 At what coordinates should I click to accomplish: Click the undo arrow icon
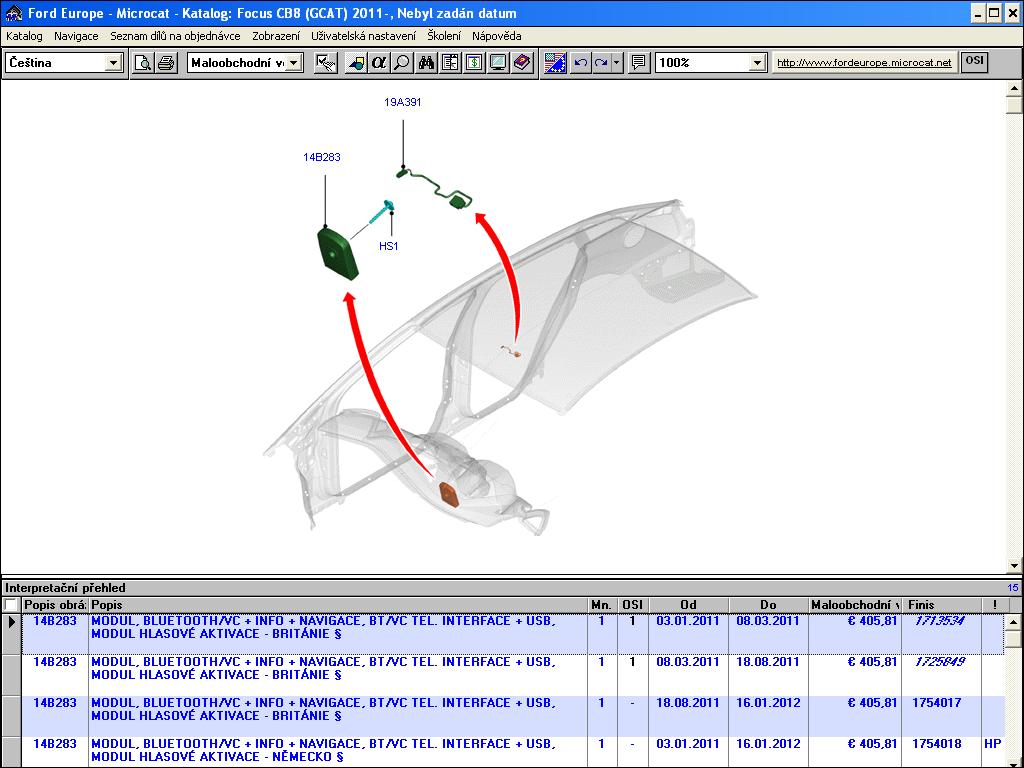580,63
